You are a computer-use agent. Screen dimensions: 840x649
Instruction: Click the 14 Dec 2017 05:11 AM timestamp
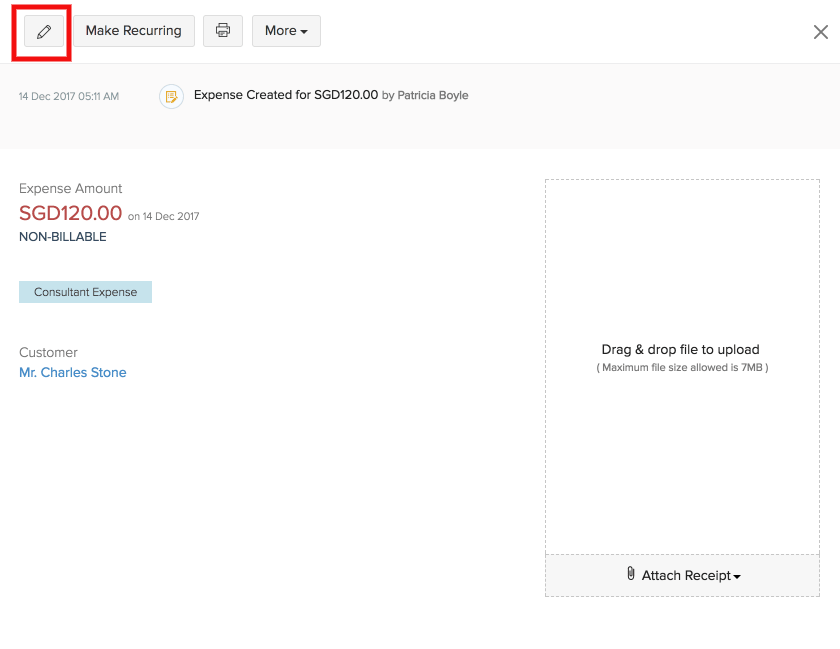[69, 96]
